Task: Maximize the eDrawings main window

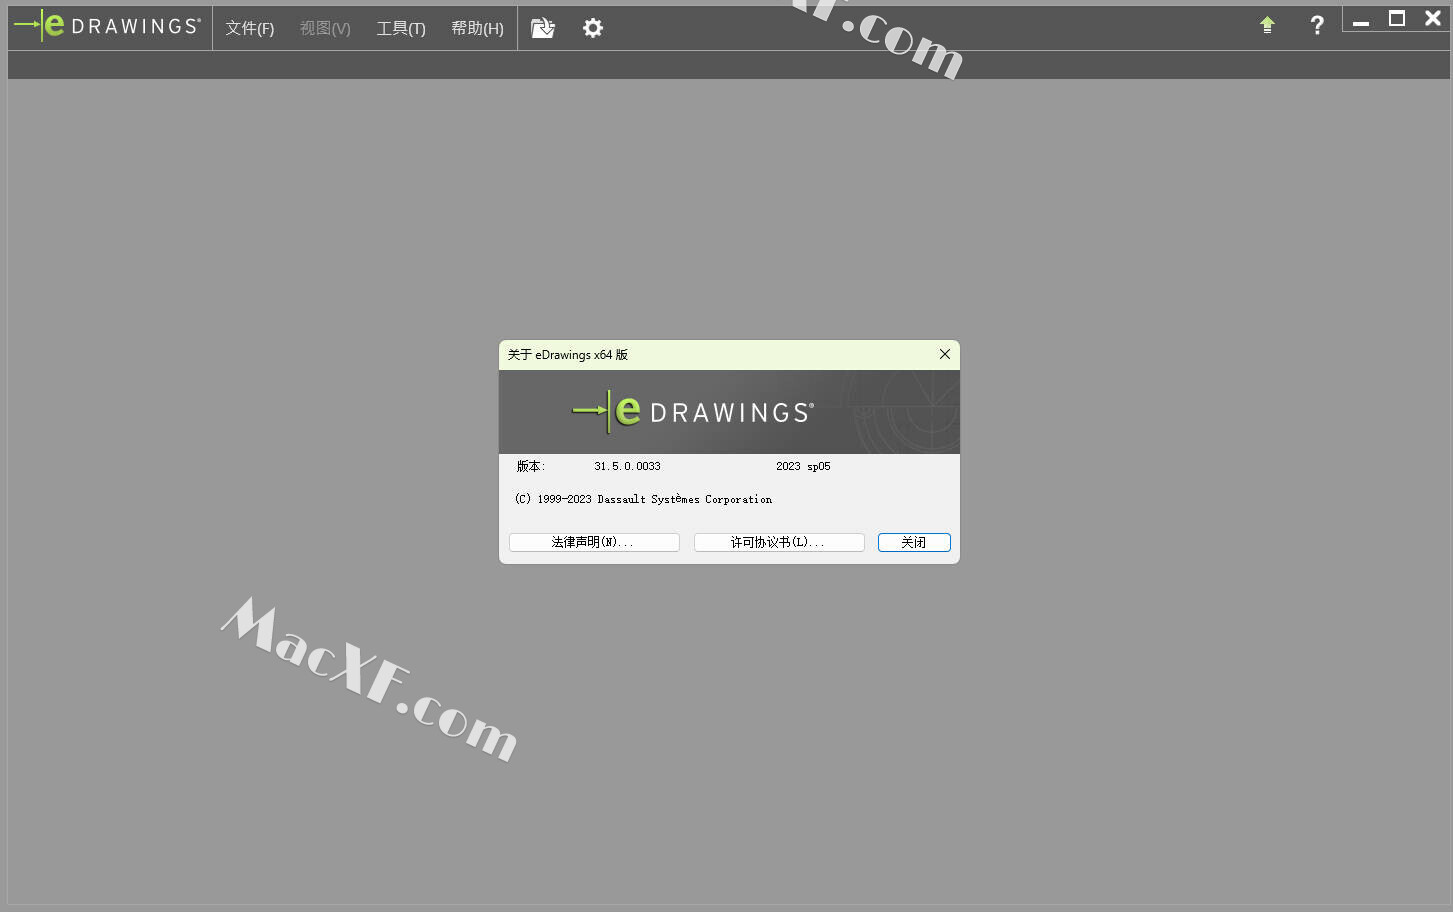Action: [1397, 19]
